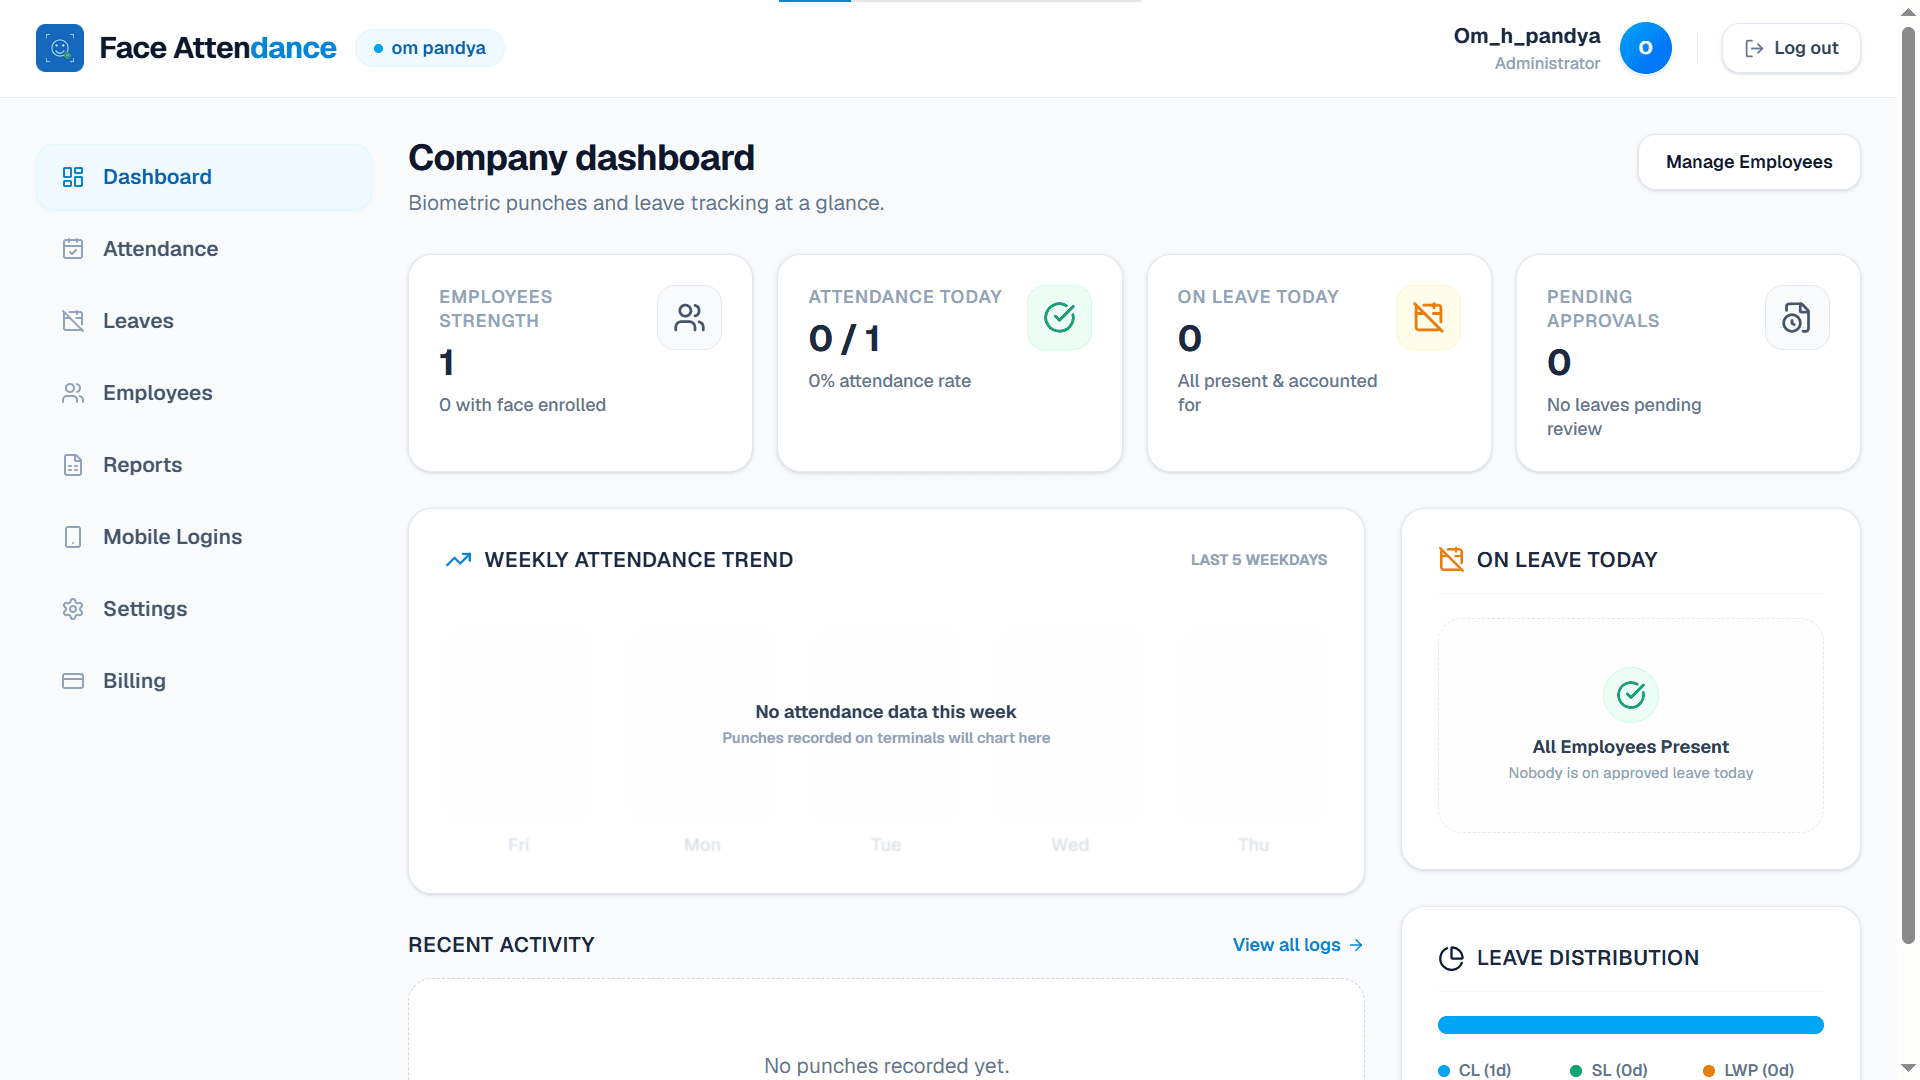
Task: Open the Settings page
Action: [x=204, y=609]
